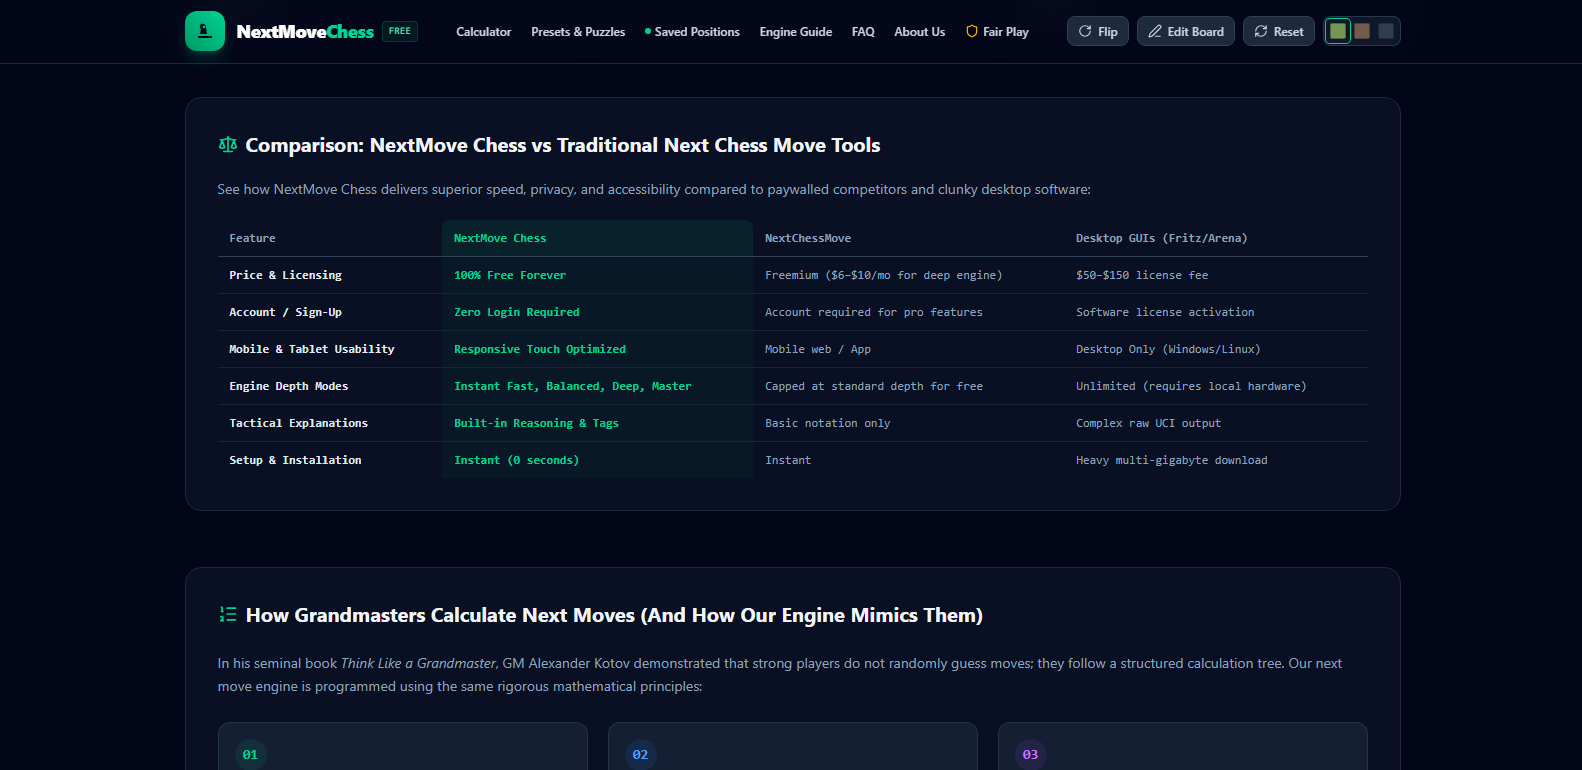The width and height of the screenshot is (1582, 770).
Task: Click the "Mobile & Tablet Usability" row label
Action: (312, 349)
